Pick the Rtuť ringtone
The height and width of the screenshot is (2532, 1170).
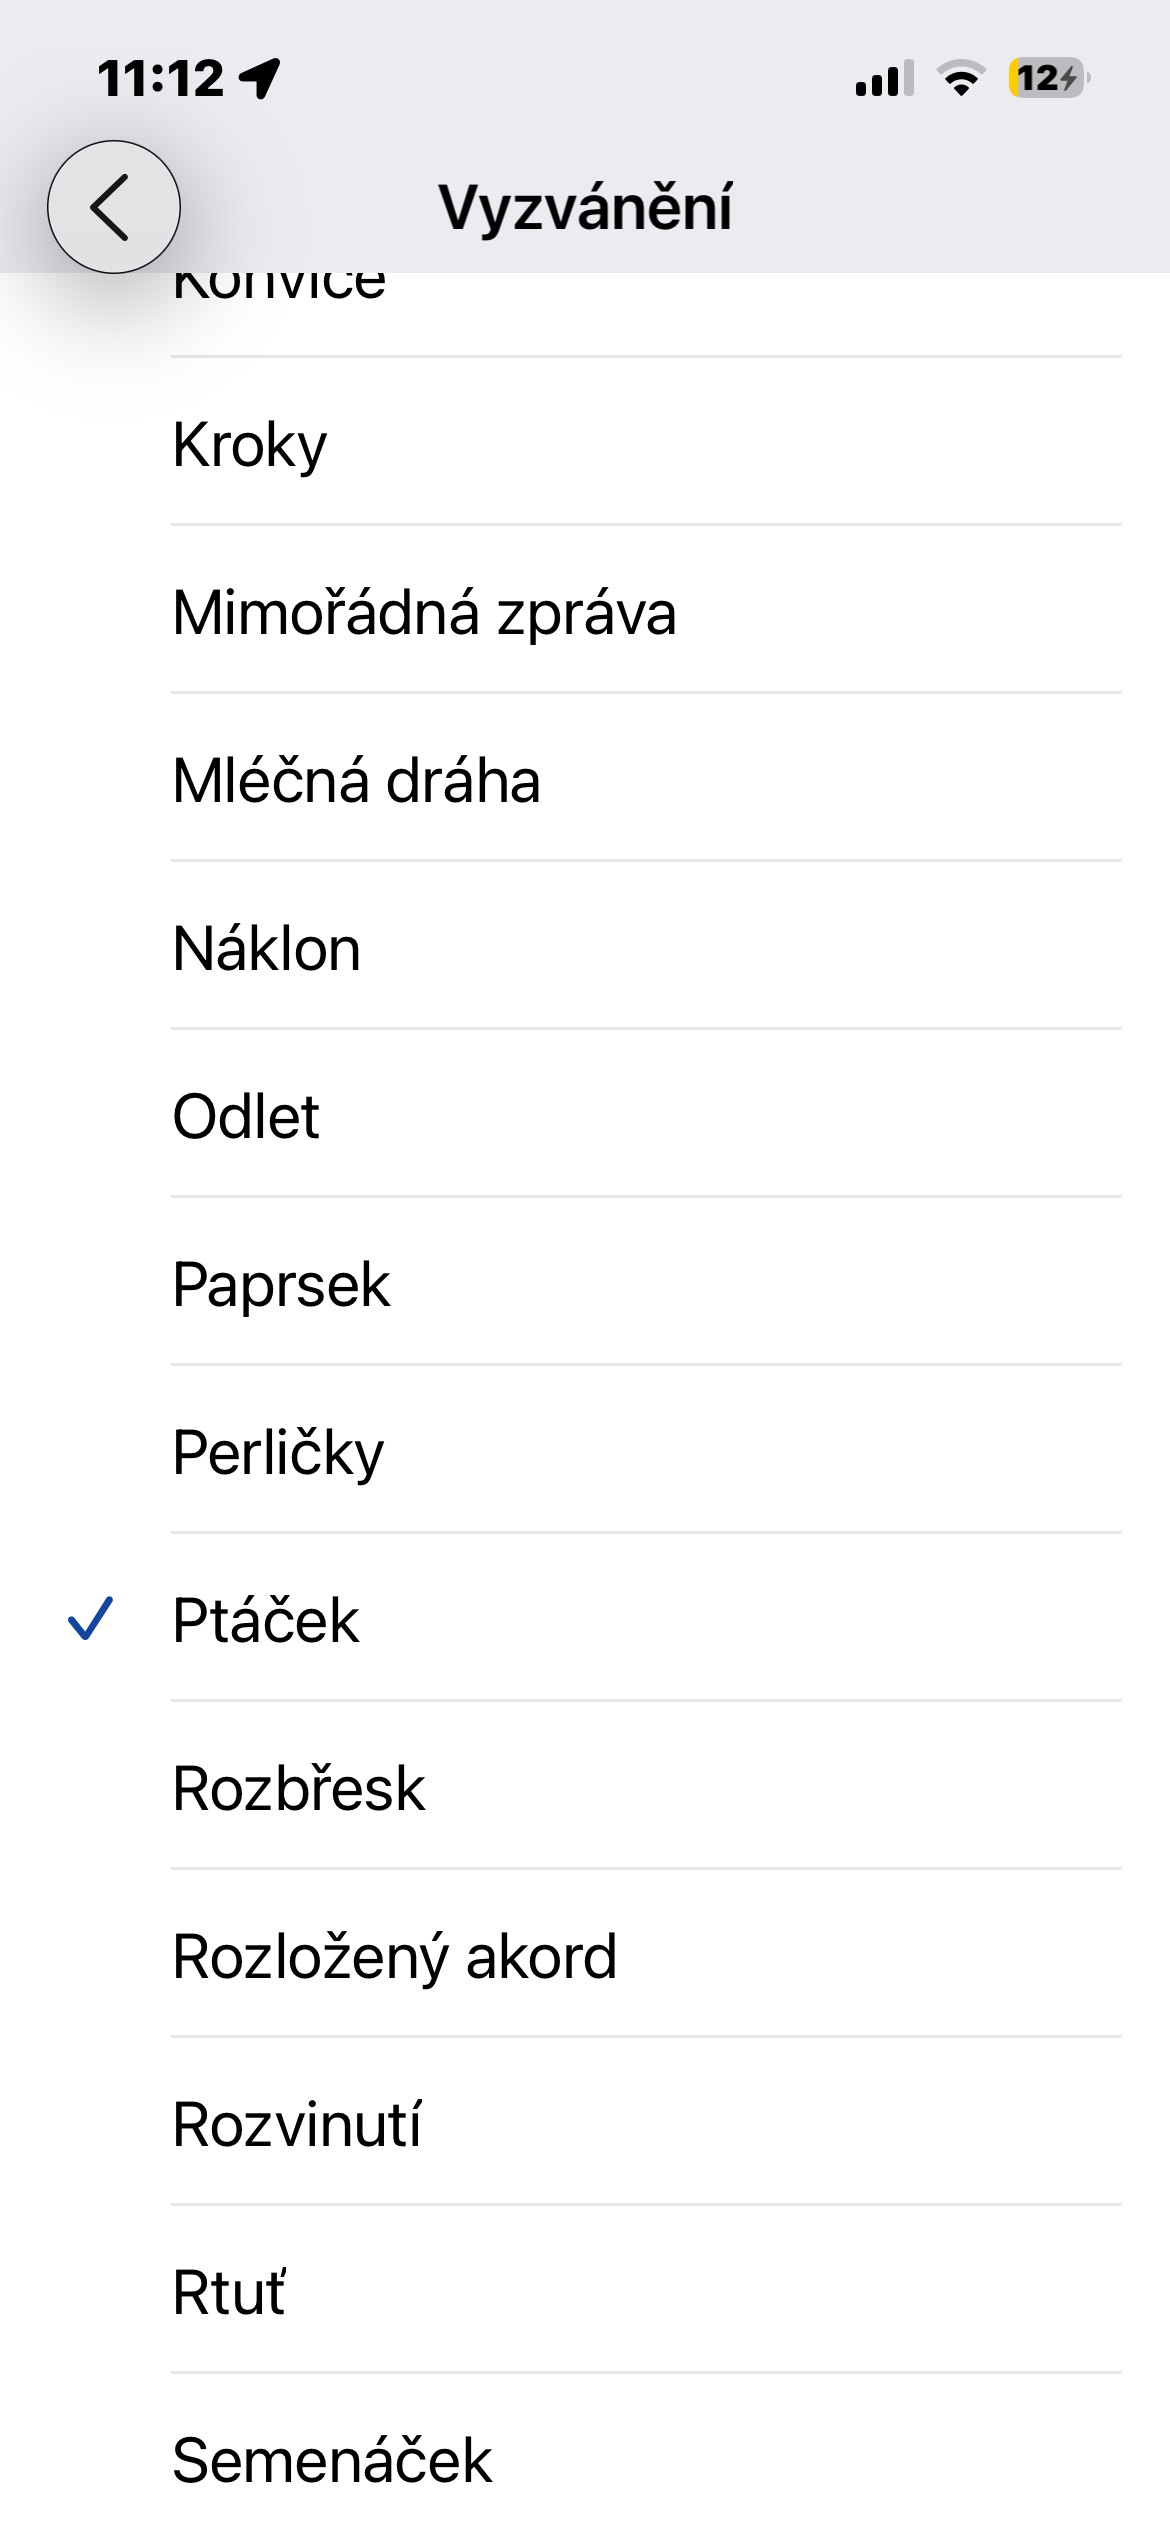[229, 2293]
